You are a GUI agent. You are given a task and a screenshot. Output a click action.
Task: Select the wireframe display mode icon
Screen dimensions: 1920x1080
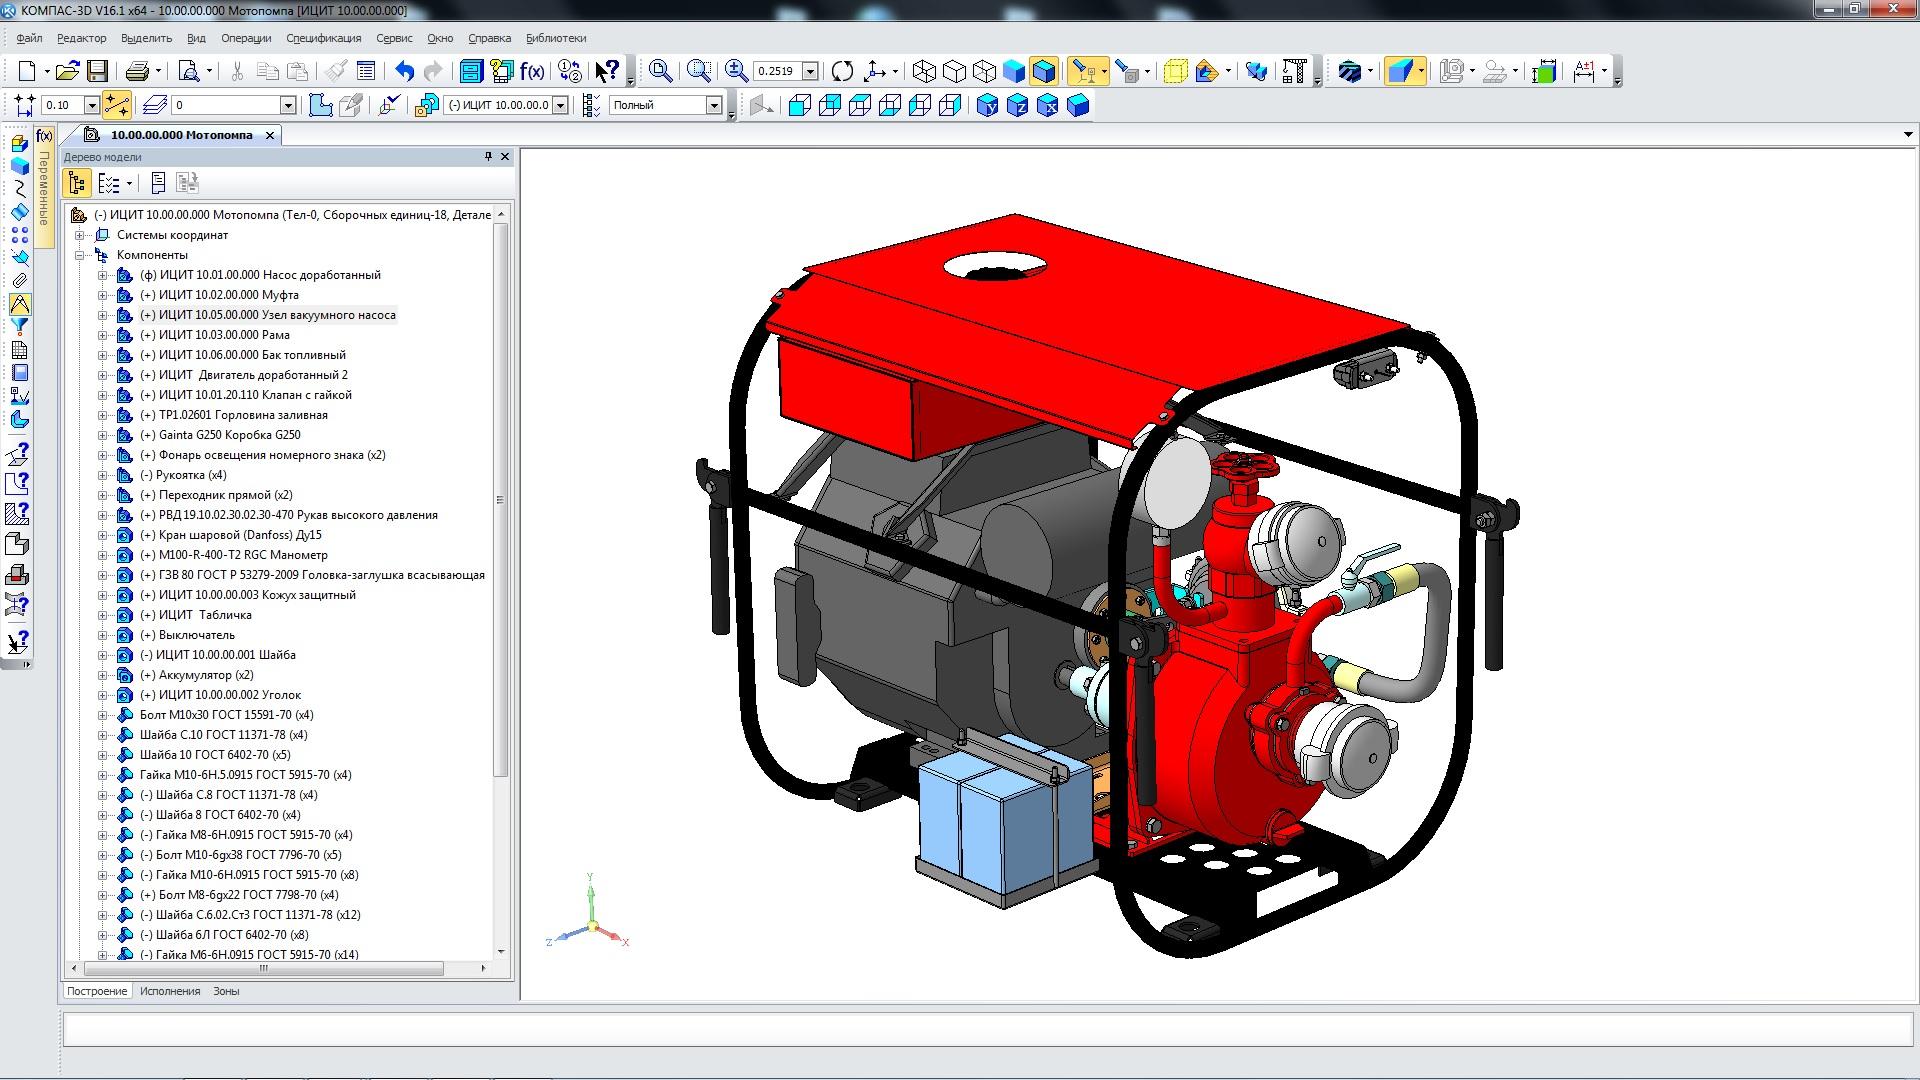[924, 71]
